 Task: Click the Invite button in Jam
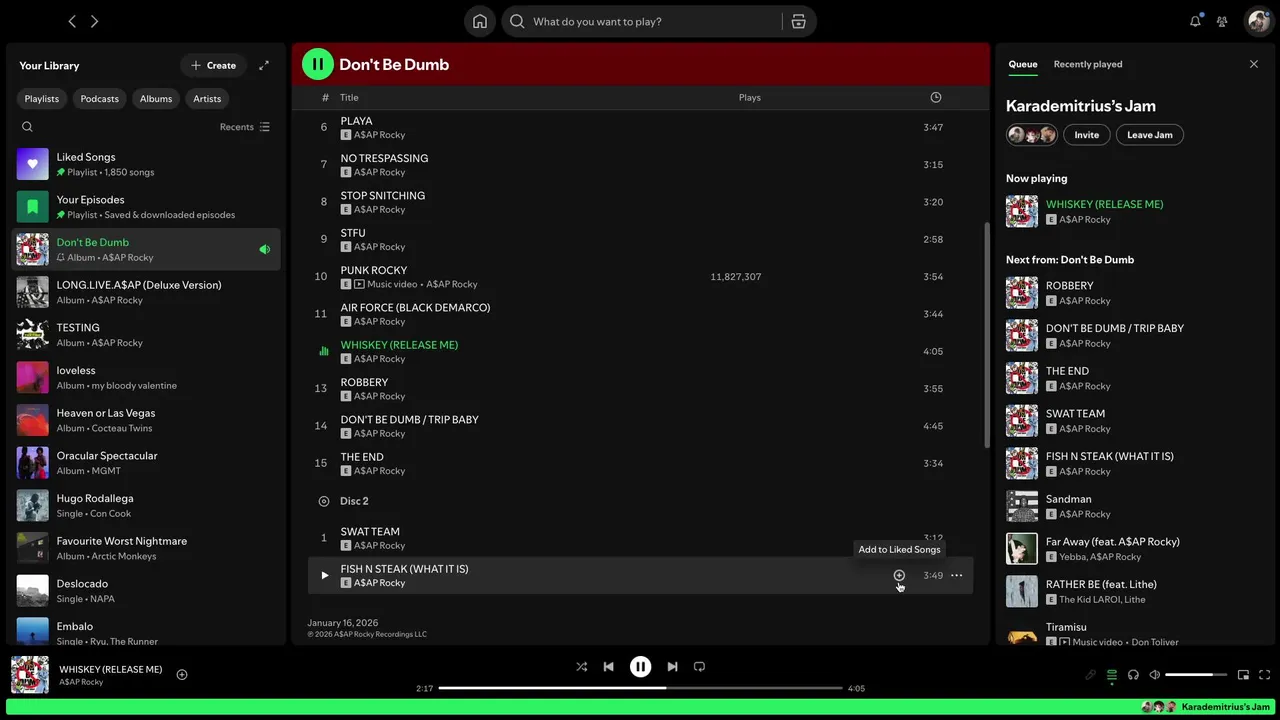(x=1087, y=135)
